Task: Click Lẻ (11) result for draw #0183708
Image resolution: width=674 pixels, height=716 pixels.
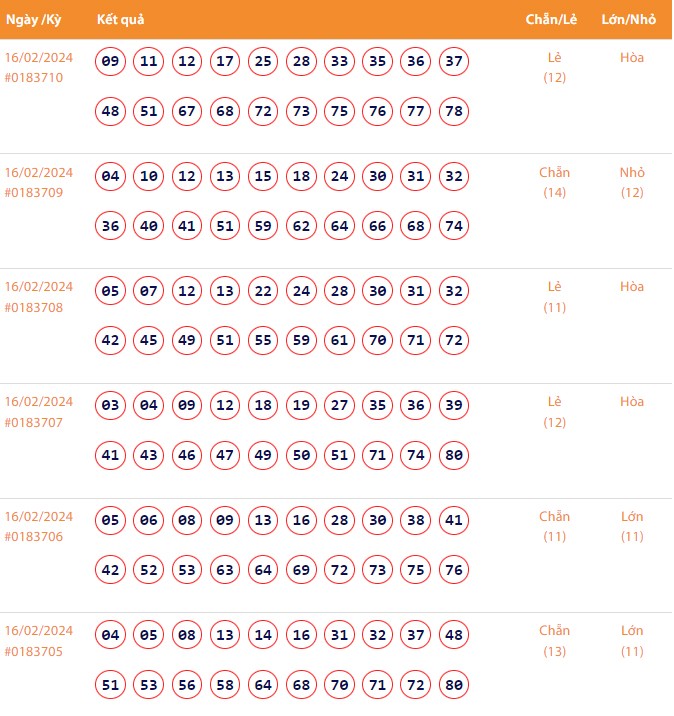Action: pos(554,297)
